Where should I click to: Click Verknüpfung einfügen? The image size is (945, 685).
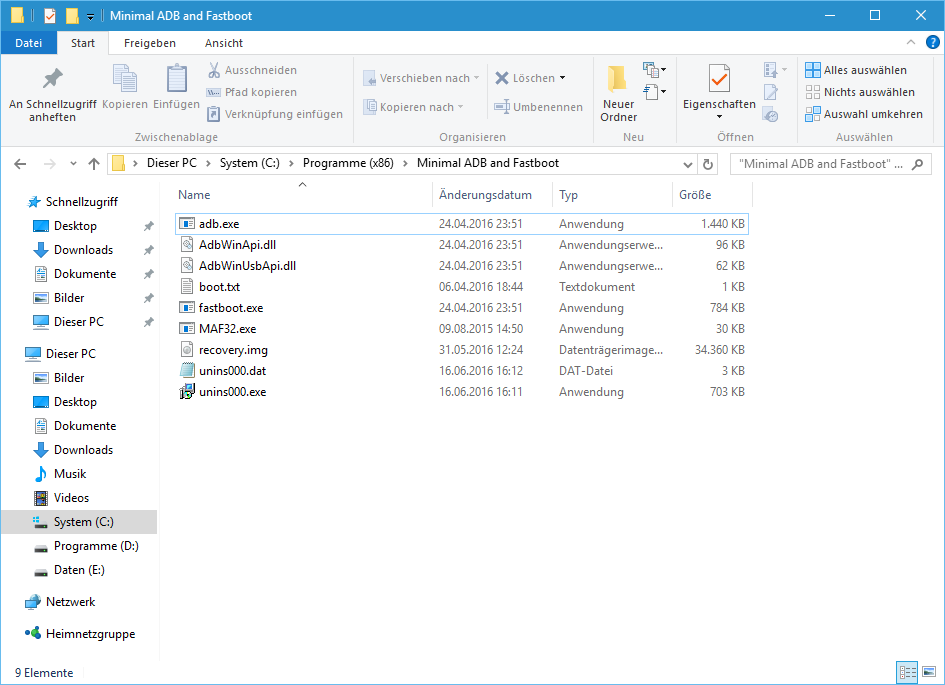point(274,114)
